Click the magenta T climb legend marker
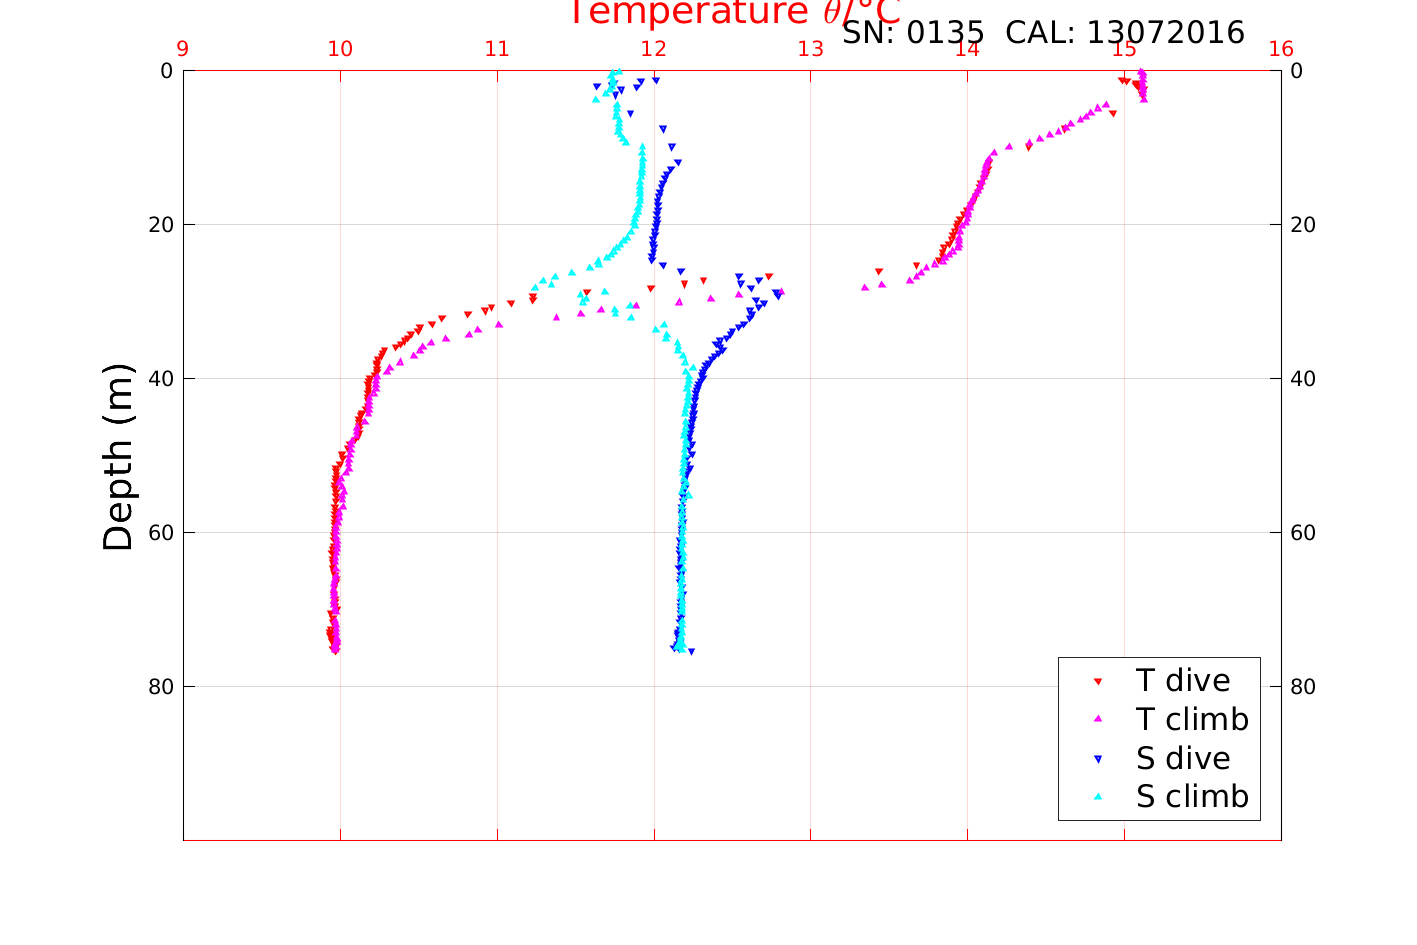 tap(1097, 719)
